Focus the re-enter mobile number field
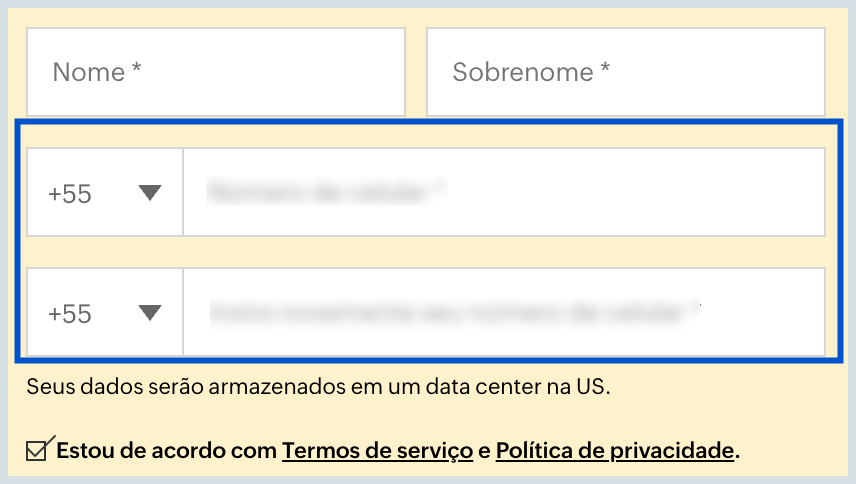 click(504, 313)
